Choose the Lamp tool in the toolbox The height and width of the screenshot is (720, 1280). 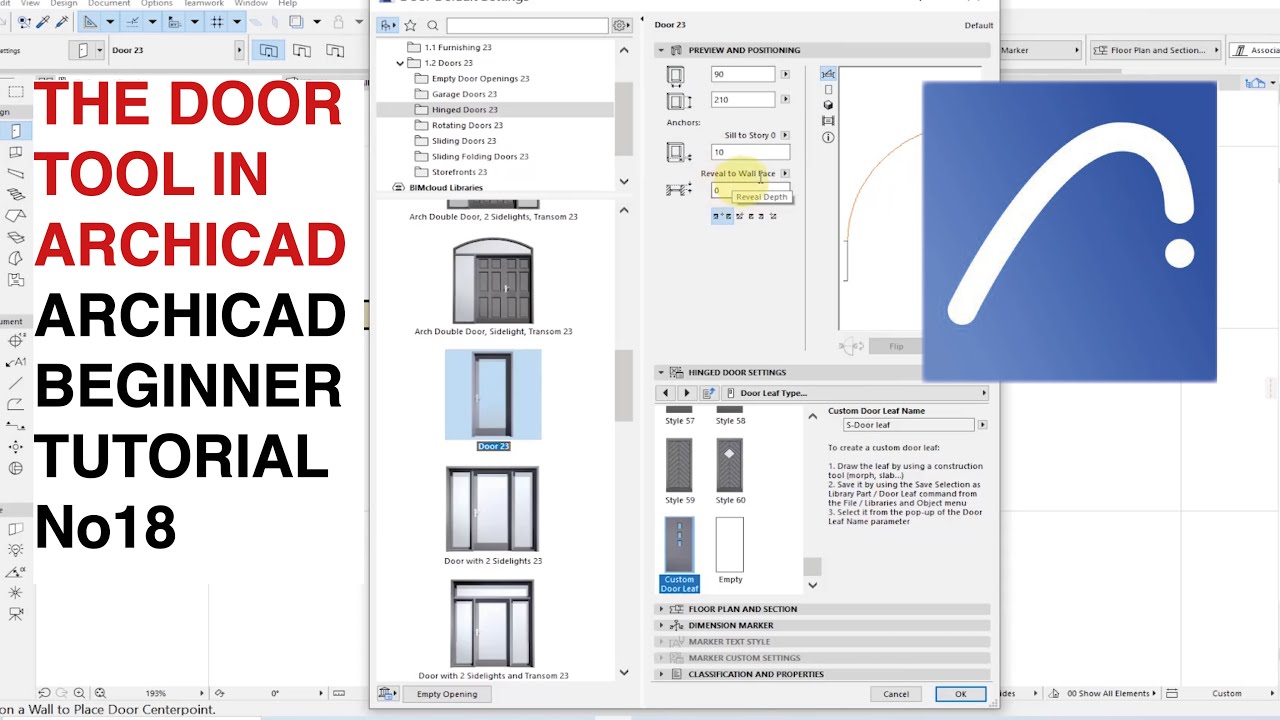click(x=16, y=550)
